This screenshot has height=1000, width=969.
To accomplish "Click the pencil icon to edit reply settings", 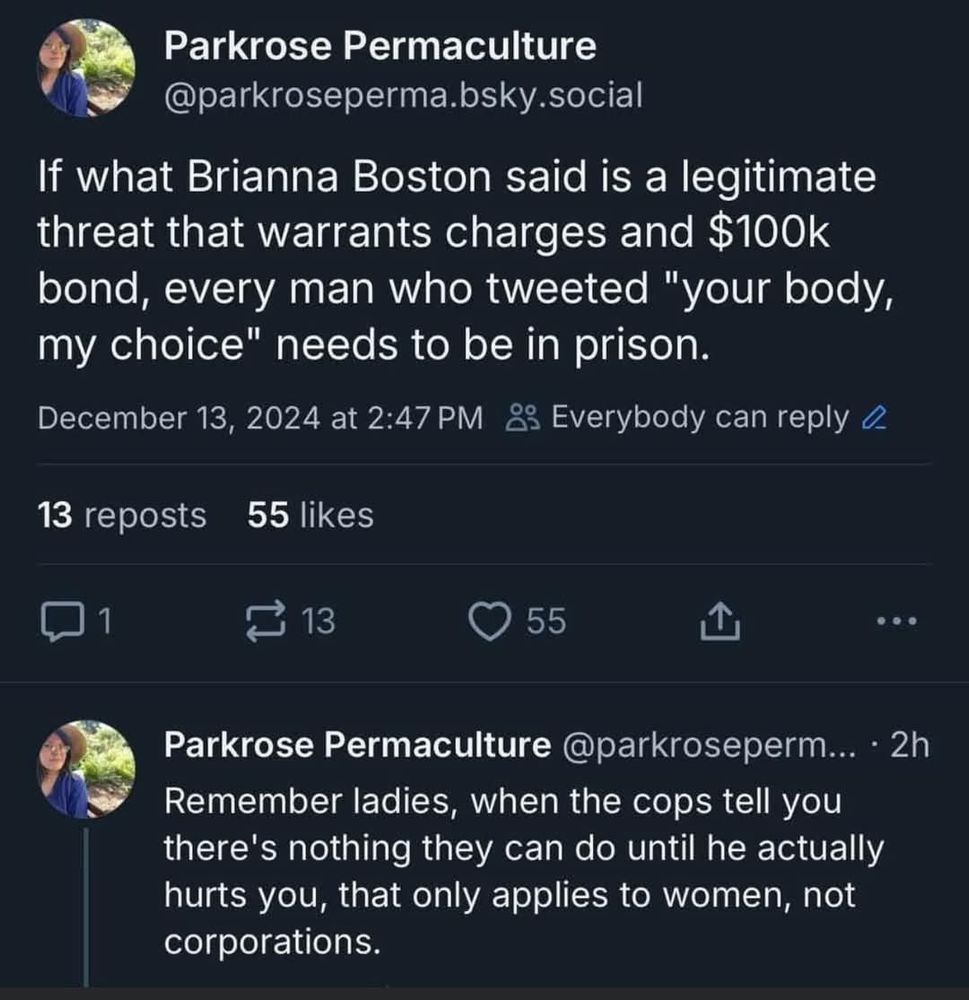I will tap(874, 418).
